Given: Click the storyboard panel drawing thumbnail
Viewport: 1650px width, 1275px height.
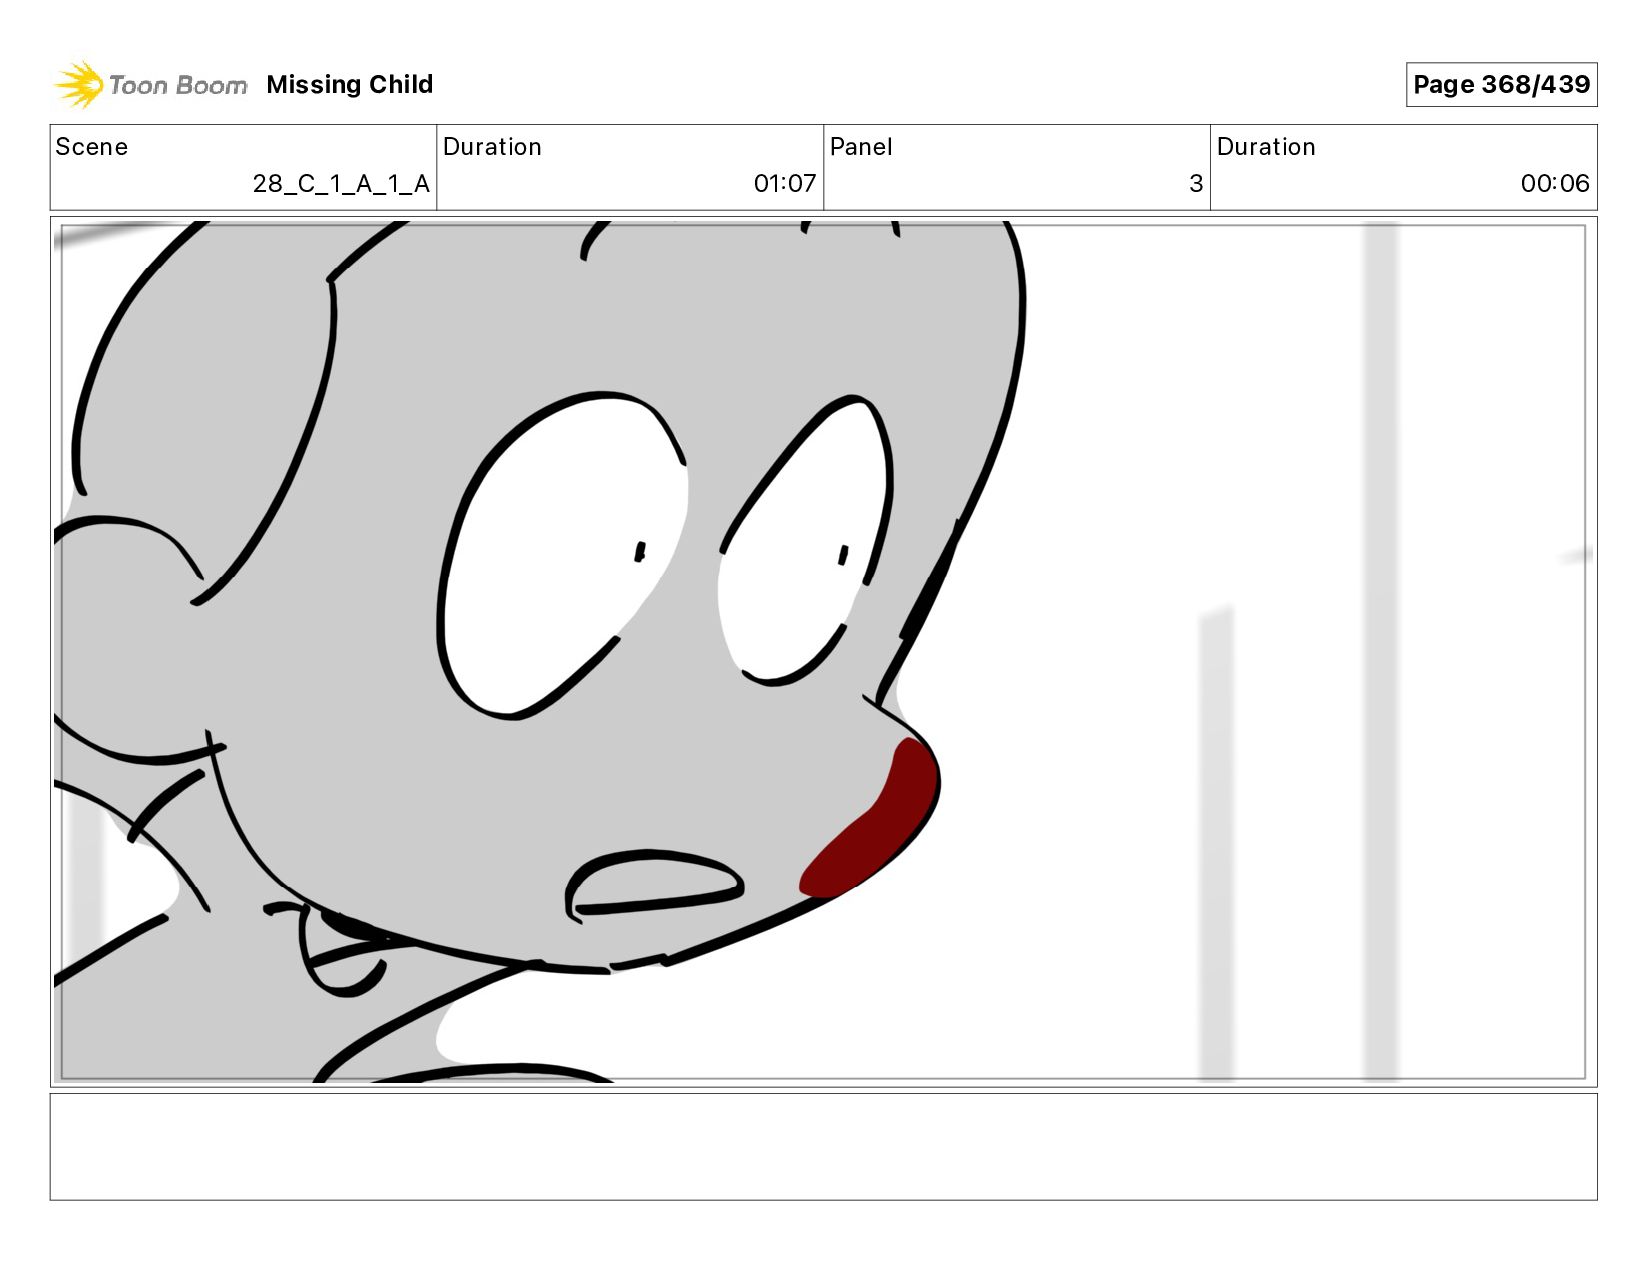Looking at the screenshot, I should pyautogui.click(x=824, y=652).
